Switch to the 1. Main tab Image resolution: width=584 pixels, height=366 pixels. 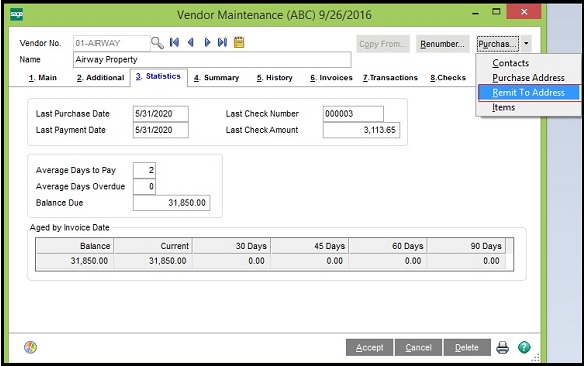43,77
